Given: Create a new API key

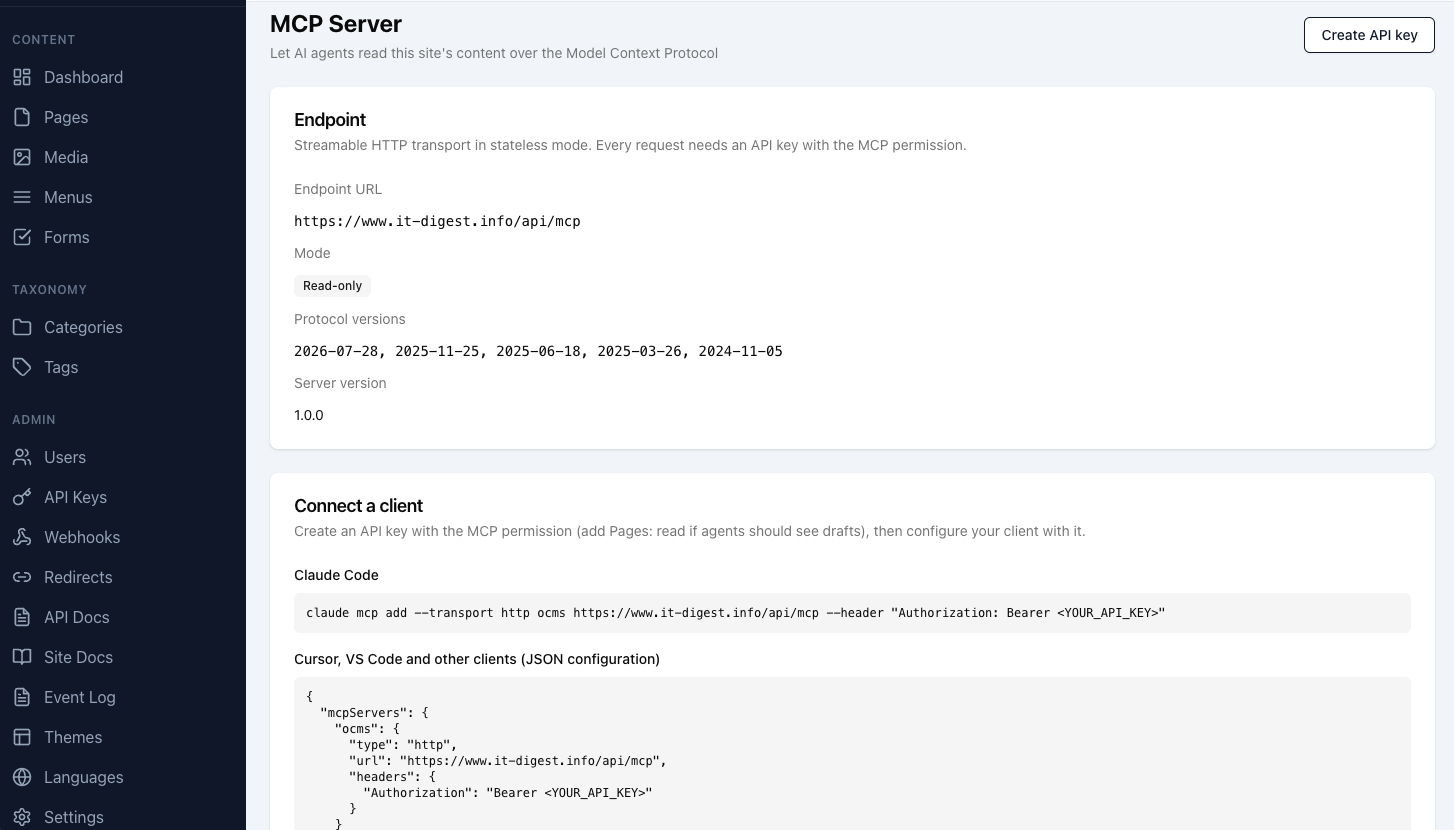Looking at the screenshot, I should tap(1369, 35).
